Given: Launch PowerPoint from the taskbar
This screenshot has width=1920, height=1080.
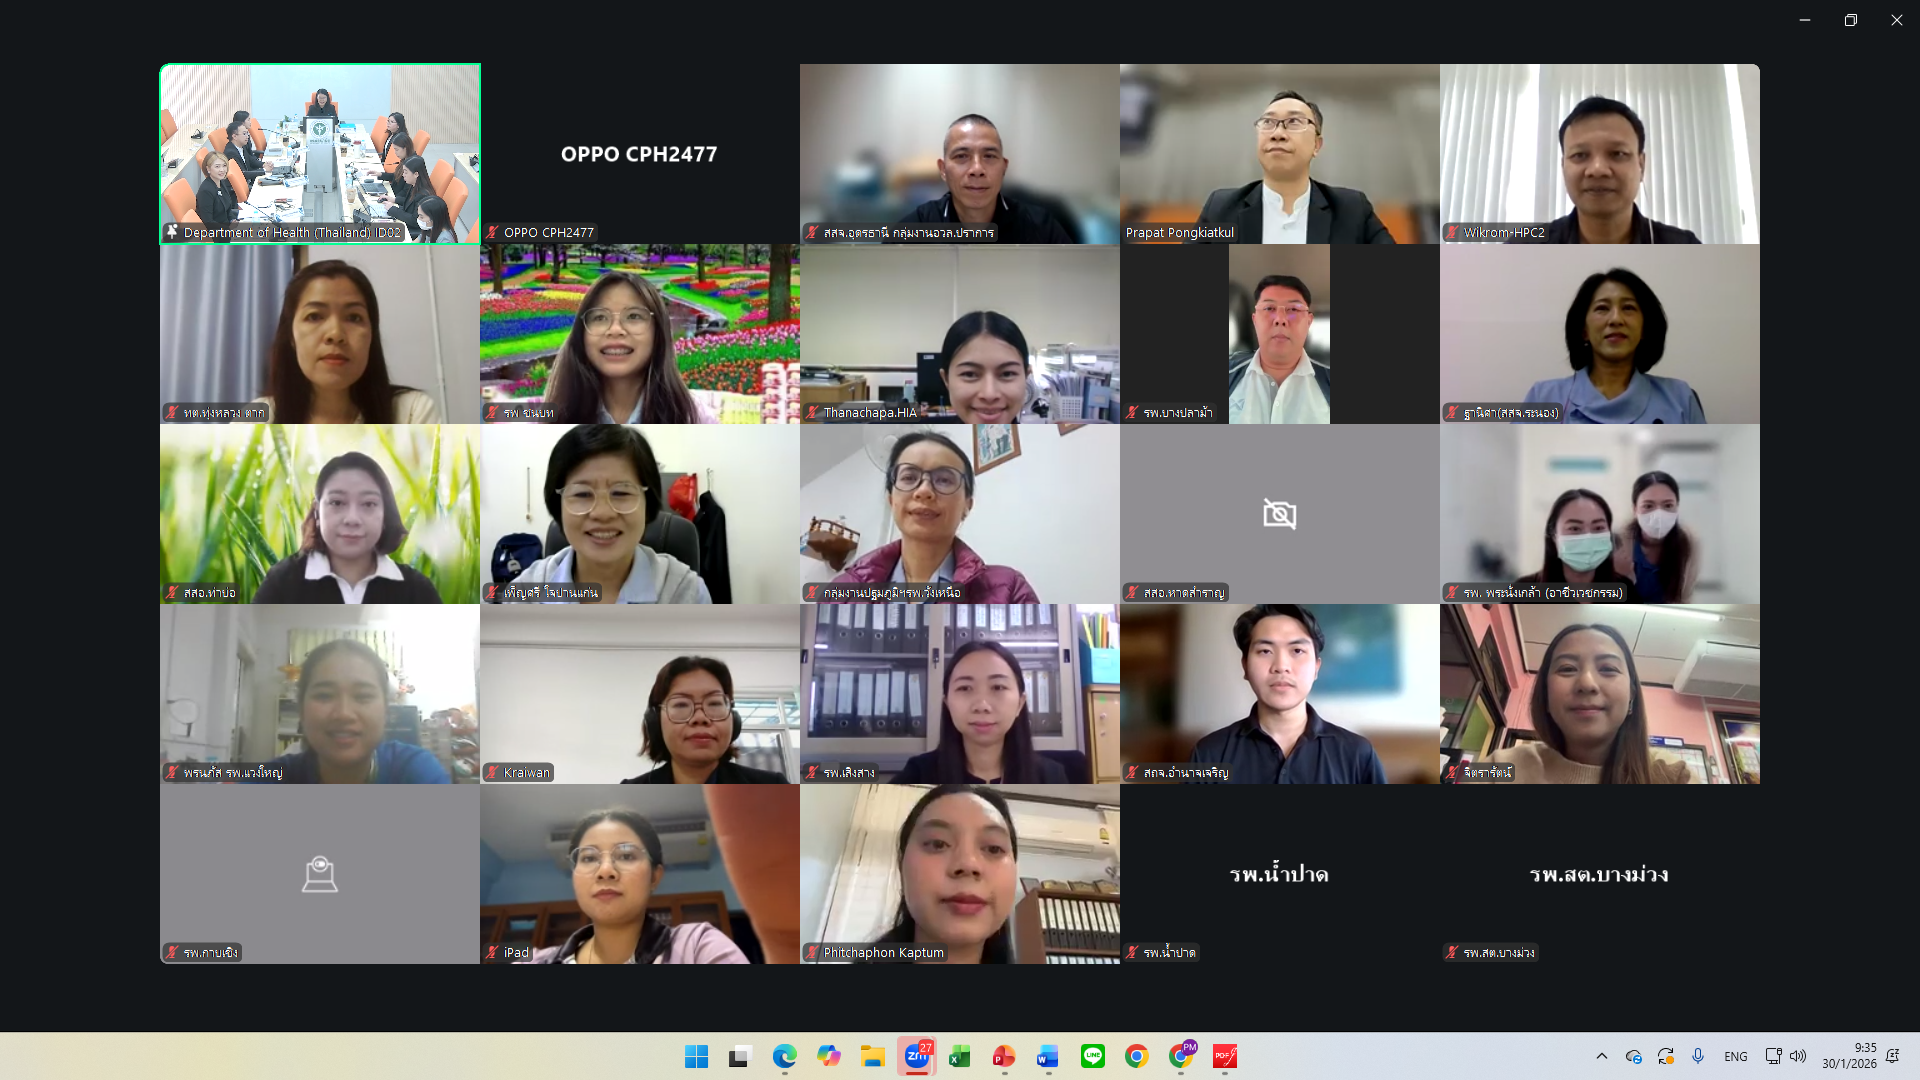Looking at the screenshot, I should coord(1004,1056).
